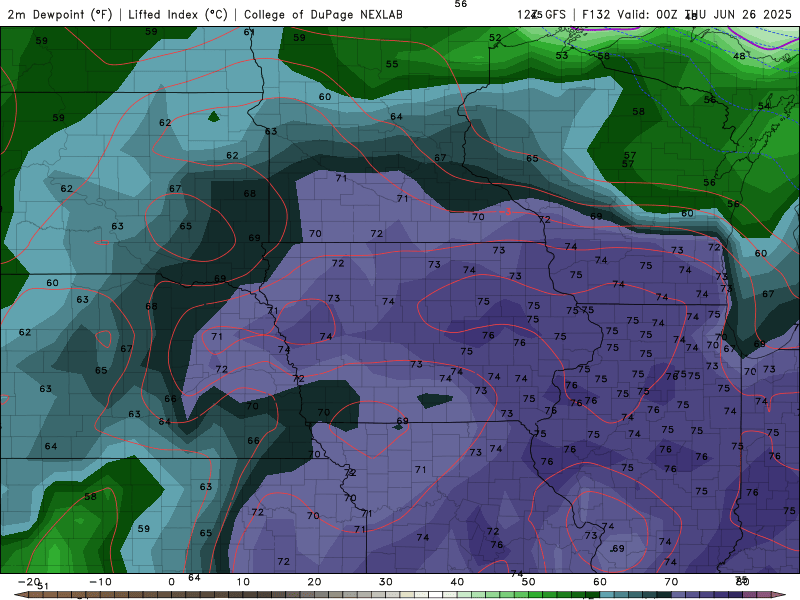This screenshot has height=600, width=800.
Task: Click the "-10" color scale label
Action: tap(100, 582)
